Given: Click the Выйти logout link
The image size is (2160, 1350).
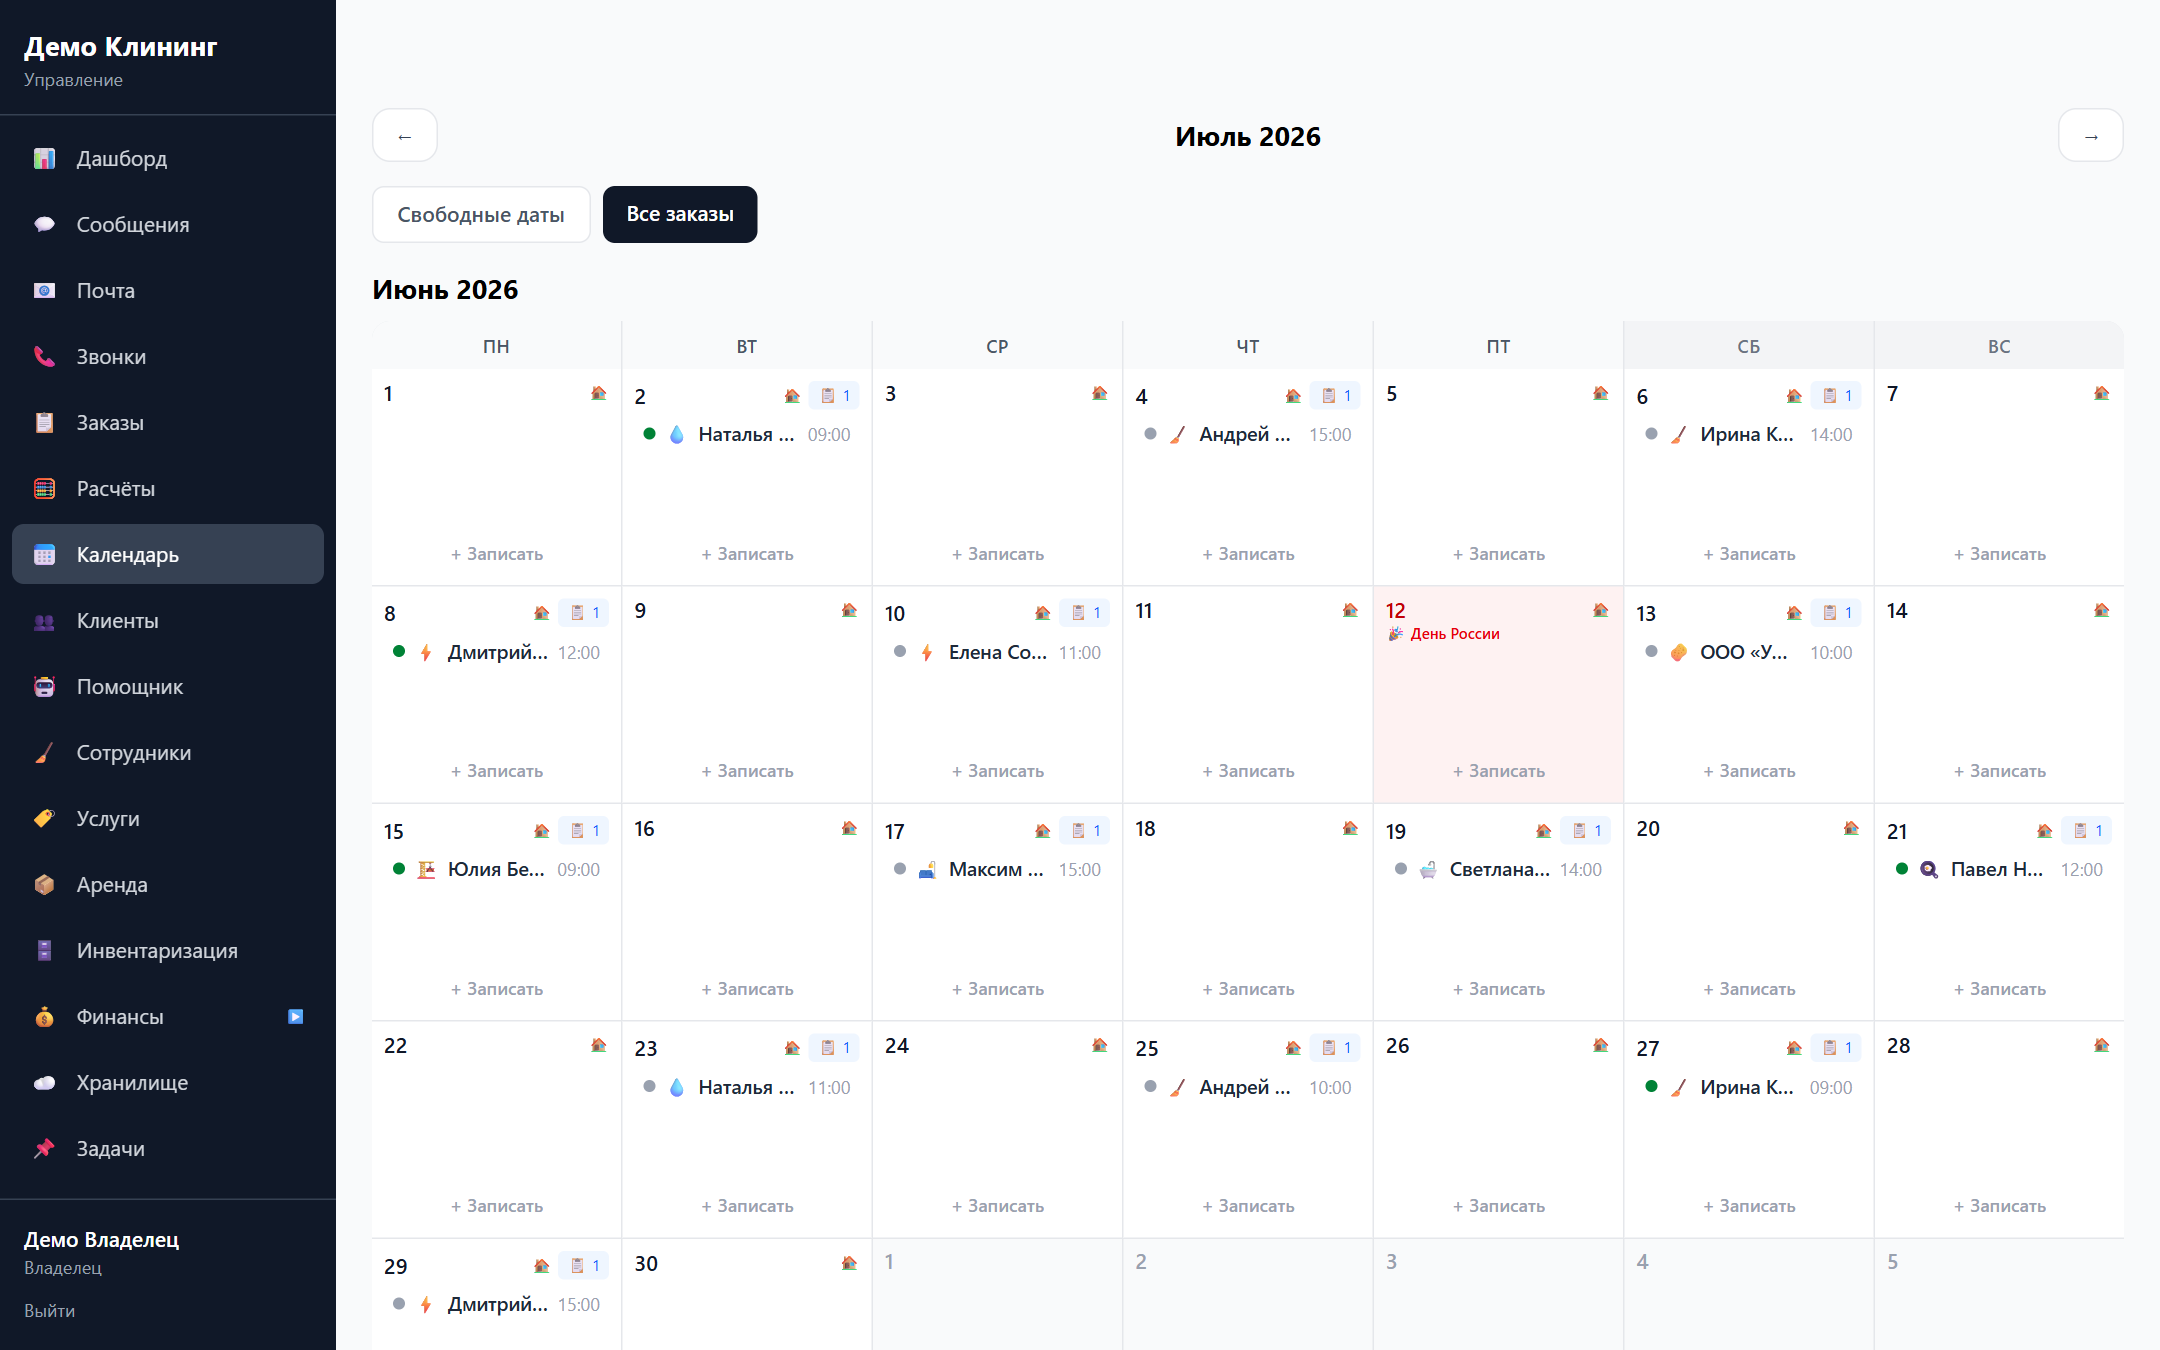Looking at the screenshot, I should [x=50, y=1311].
